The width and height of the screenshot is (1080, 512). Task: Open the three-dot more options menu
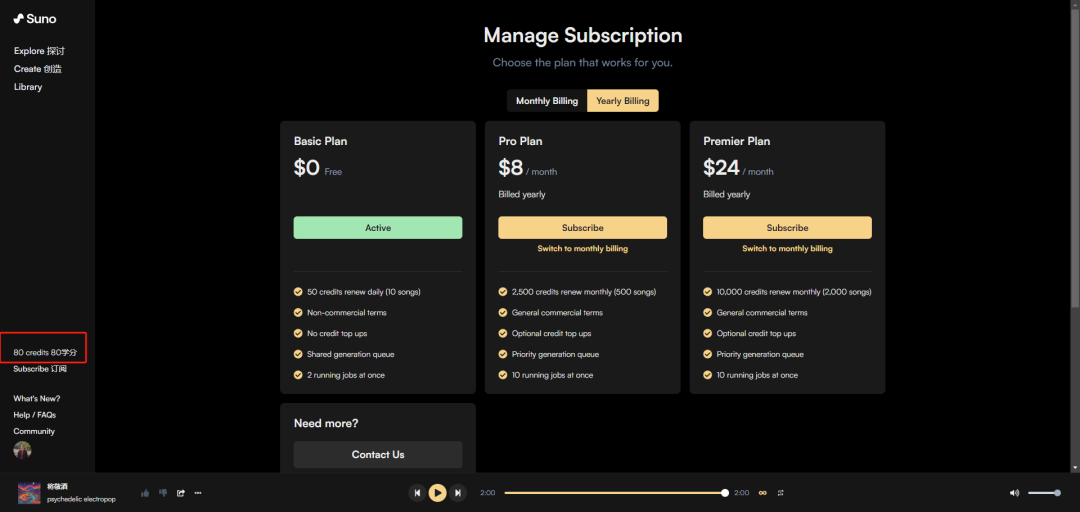click(198, 492)
